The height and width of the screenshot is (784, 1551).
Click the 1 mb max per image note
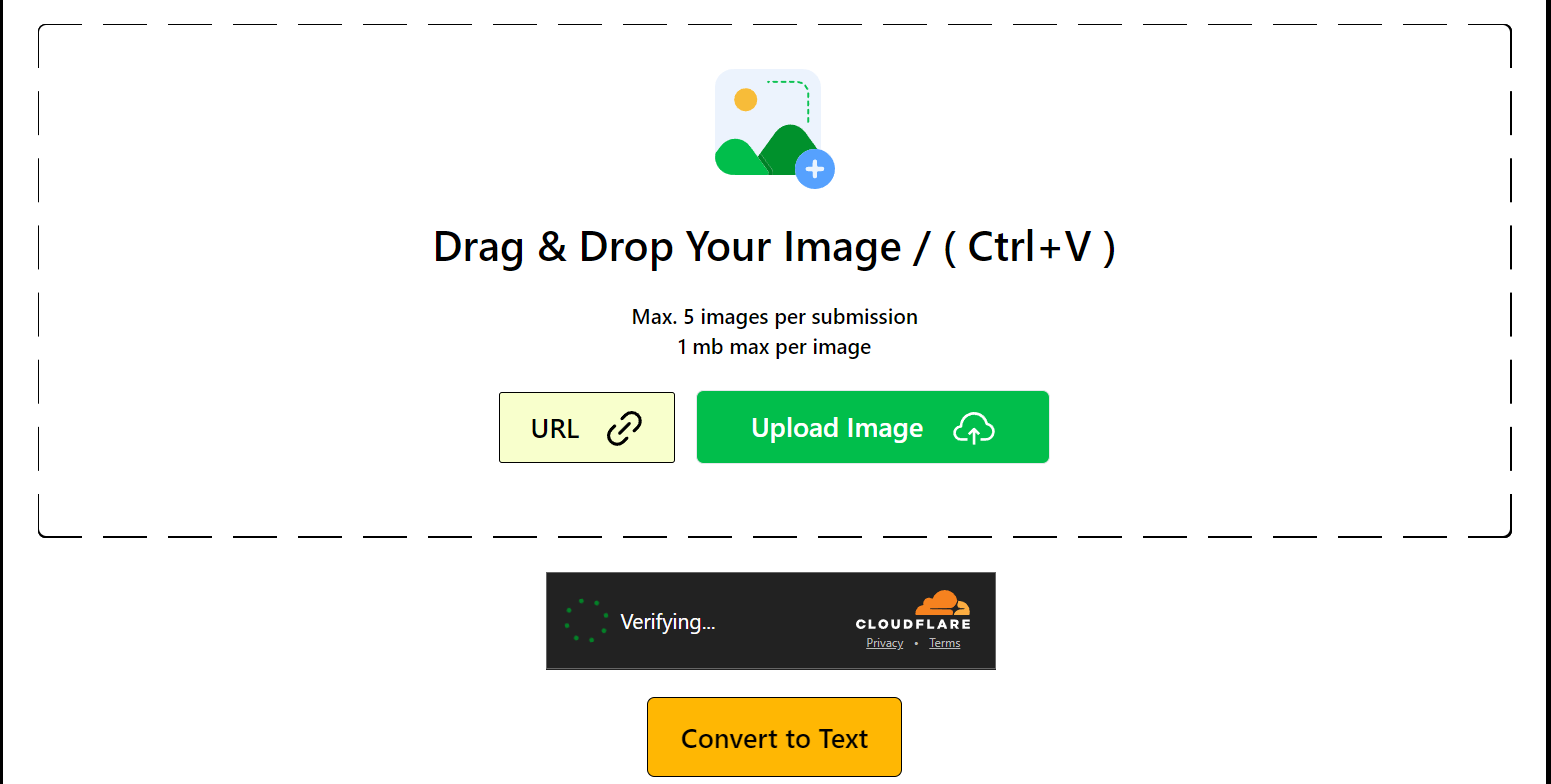click(x=774, y=347)
